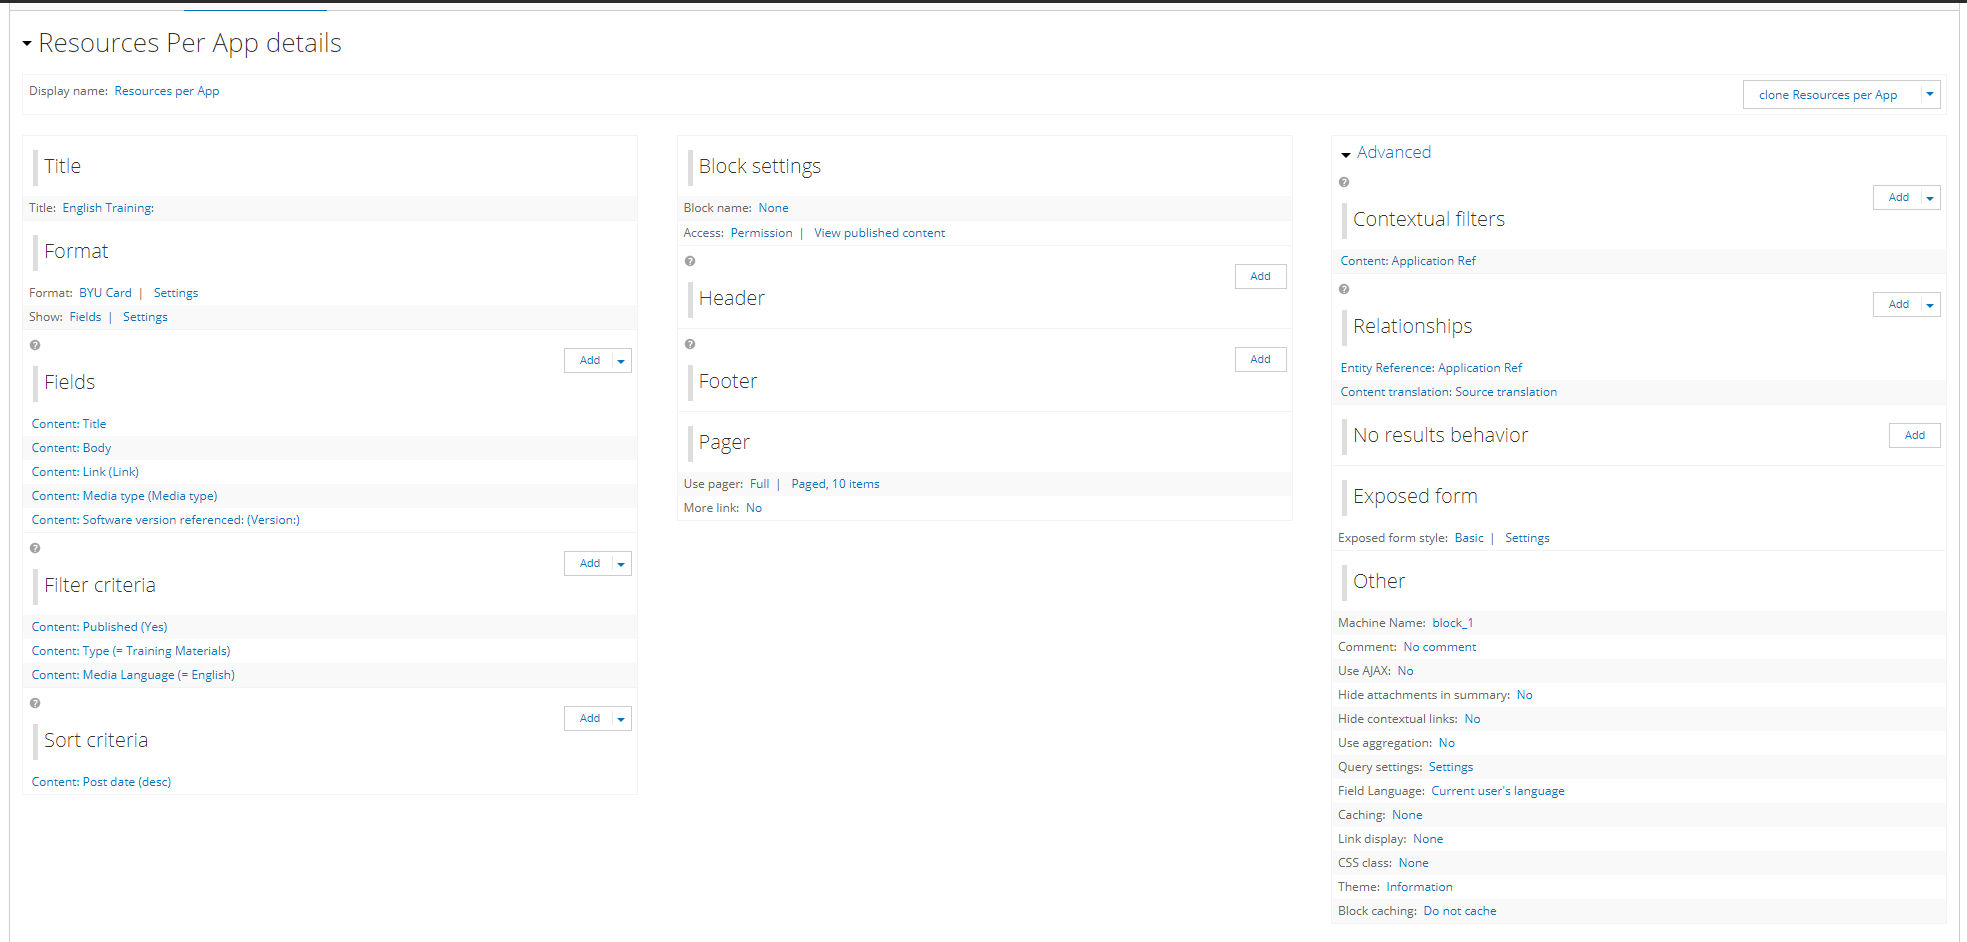This screenshot has width=1967, height=942.
Task: Click clone Resources per App button
Action: click(1828, 95)
